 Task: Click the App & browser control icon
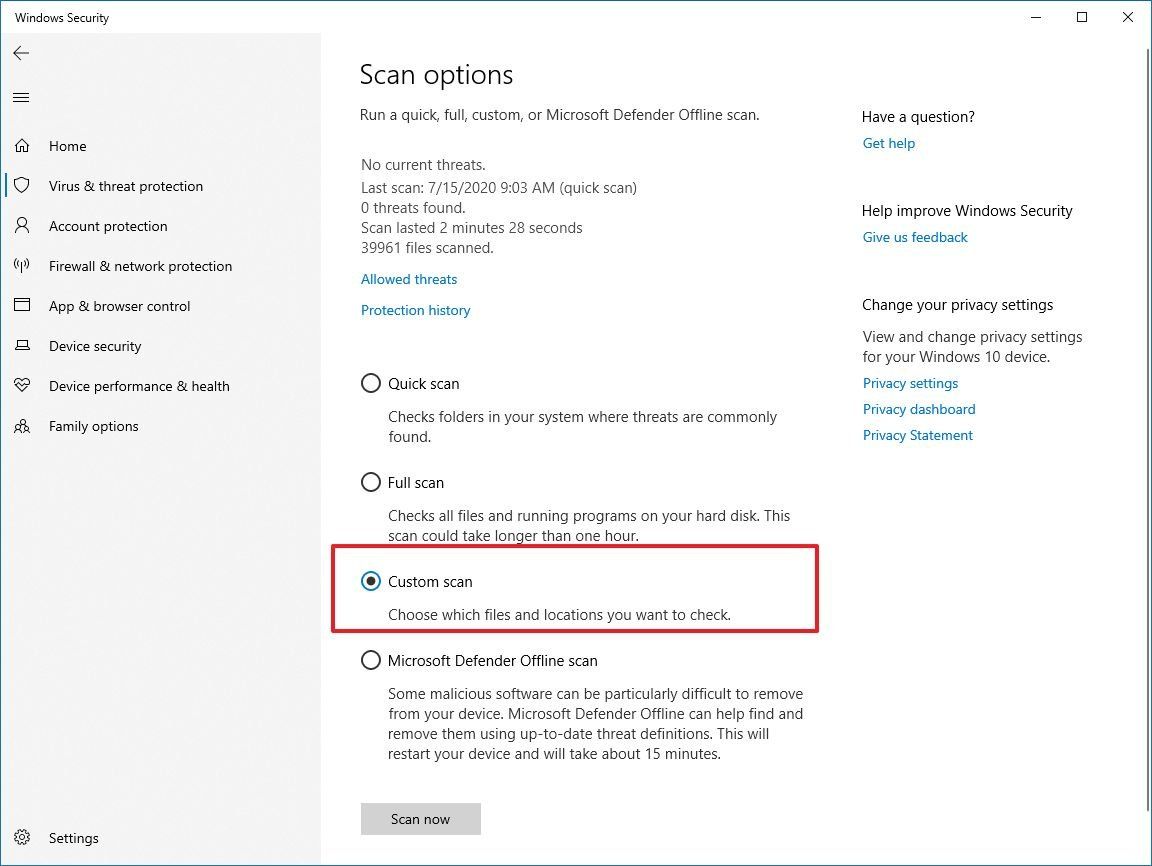pyautogui.click(x=22, y=306)
